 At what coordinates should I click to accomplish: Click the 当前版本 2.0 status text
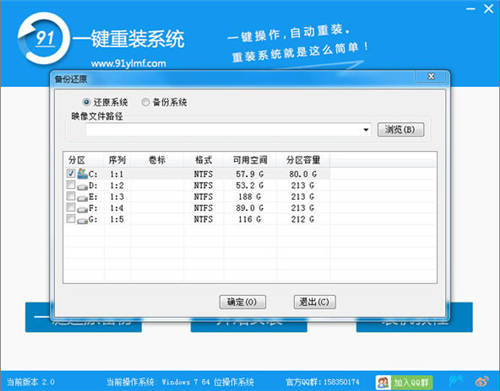point(31,382)
